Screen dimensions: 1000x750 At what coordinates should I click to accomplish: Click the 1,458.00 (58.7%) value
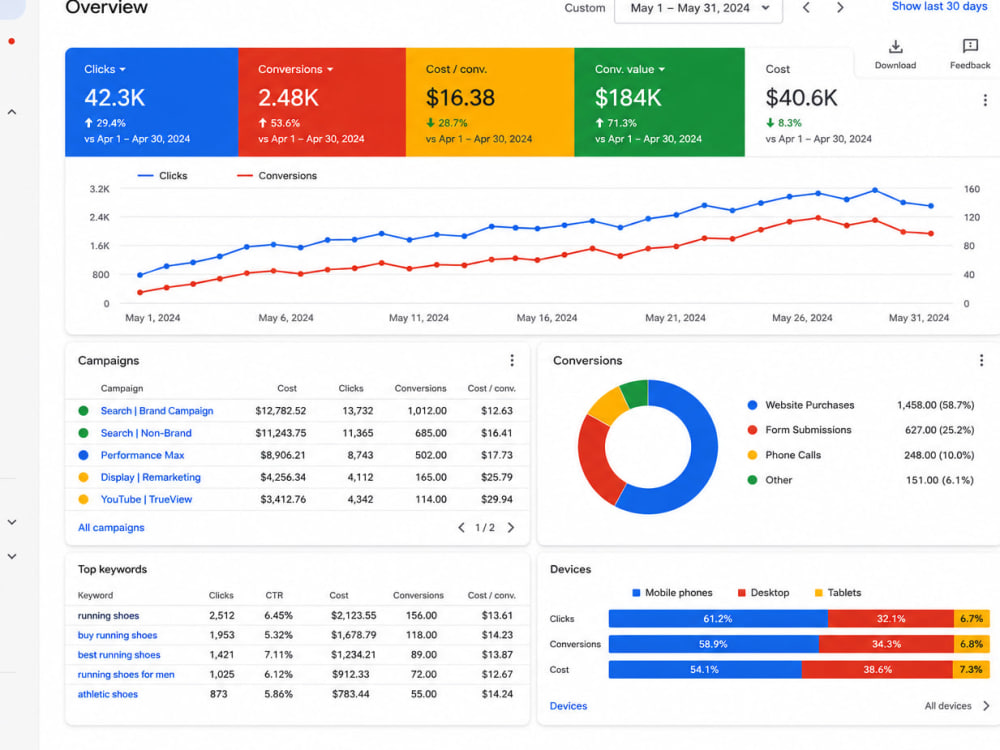tap(936, 405)
